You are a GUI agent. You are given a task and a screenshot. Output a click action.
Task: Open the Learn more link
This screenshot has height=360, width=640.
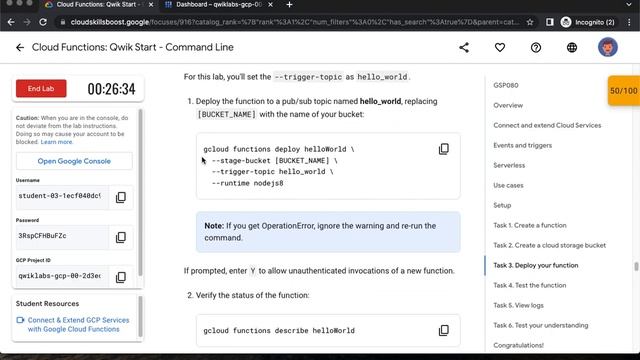[x=56, y=142]
